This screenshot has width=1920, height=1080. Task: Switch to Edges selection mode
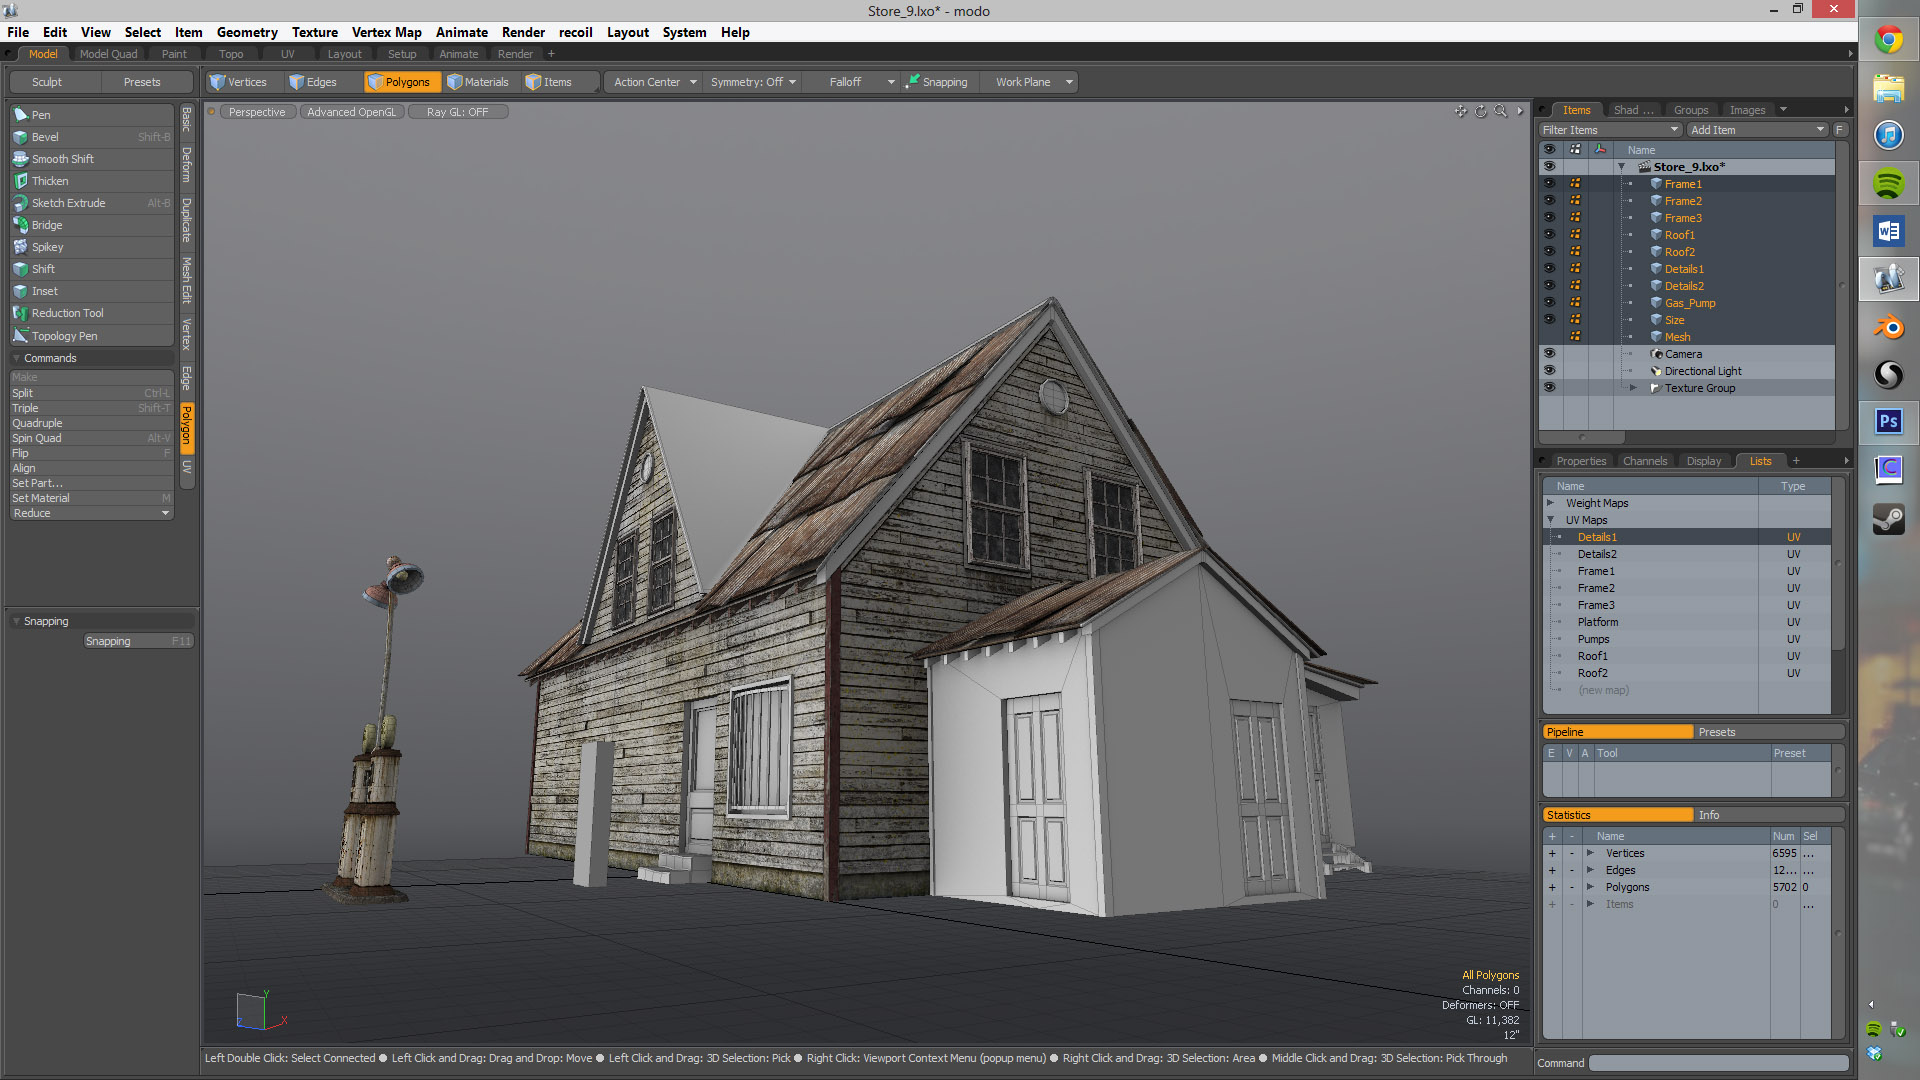[313, 82]
